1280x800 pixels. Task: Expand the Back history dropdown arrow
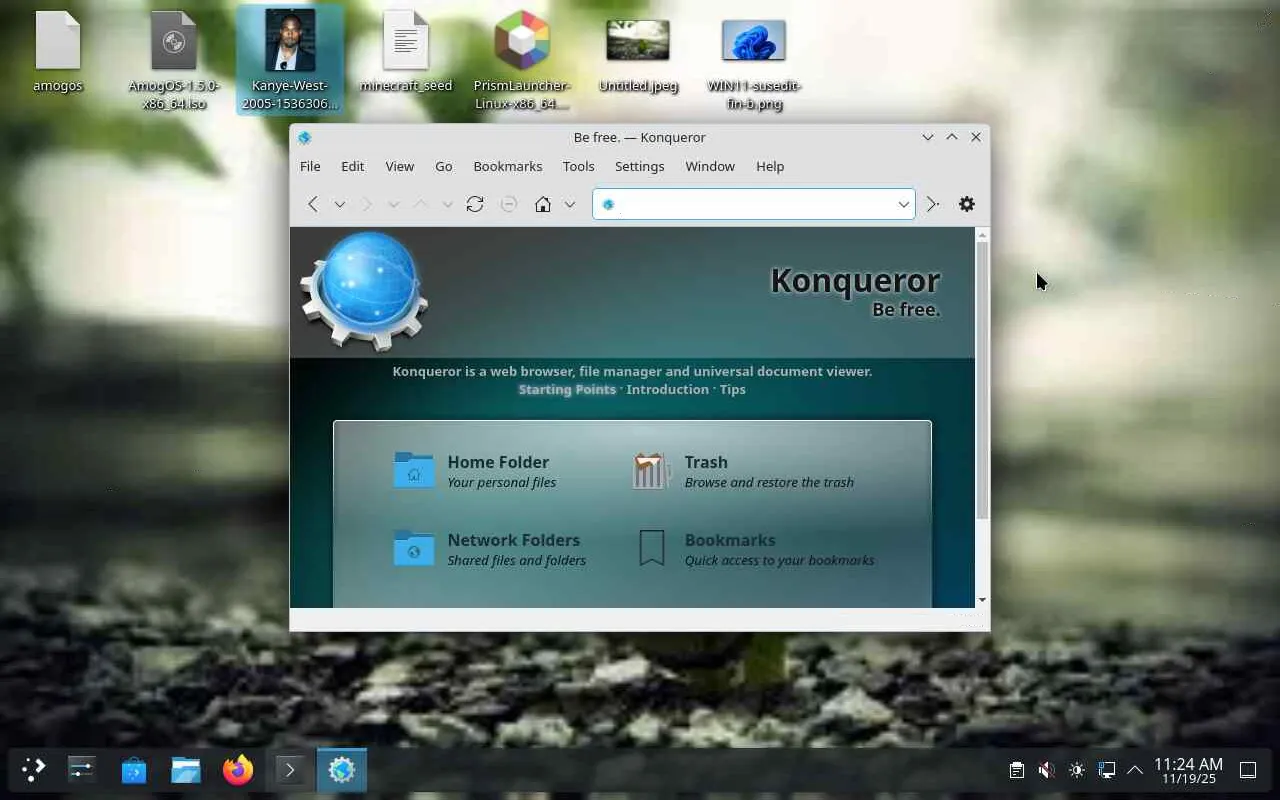click(x=340, y=204)
